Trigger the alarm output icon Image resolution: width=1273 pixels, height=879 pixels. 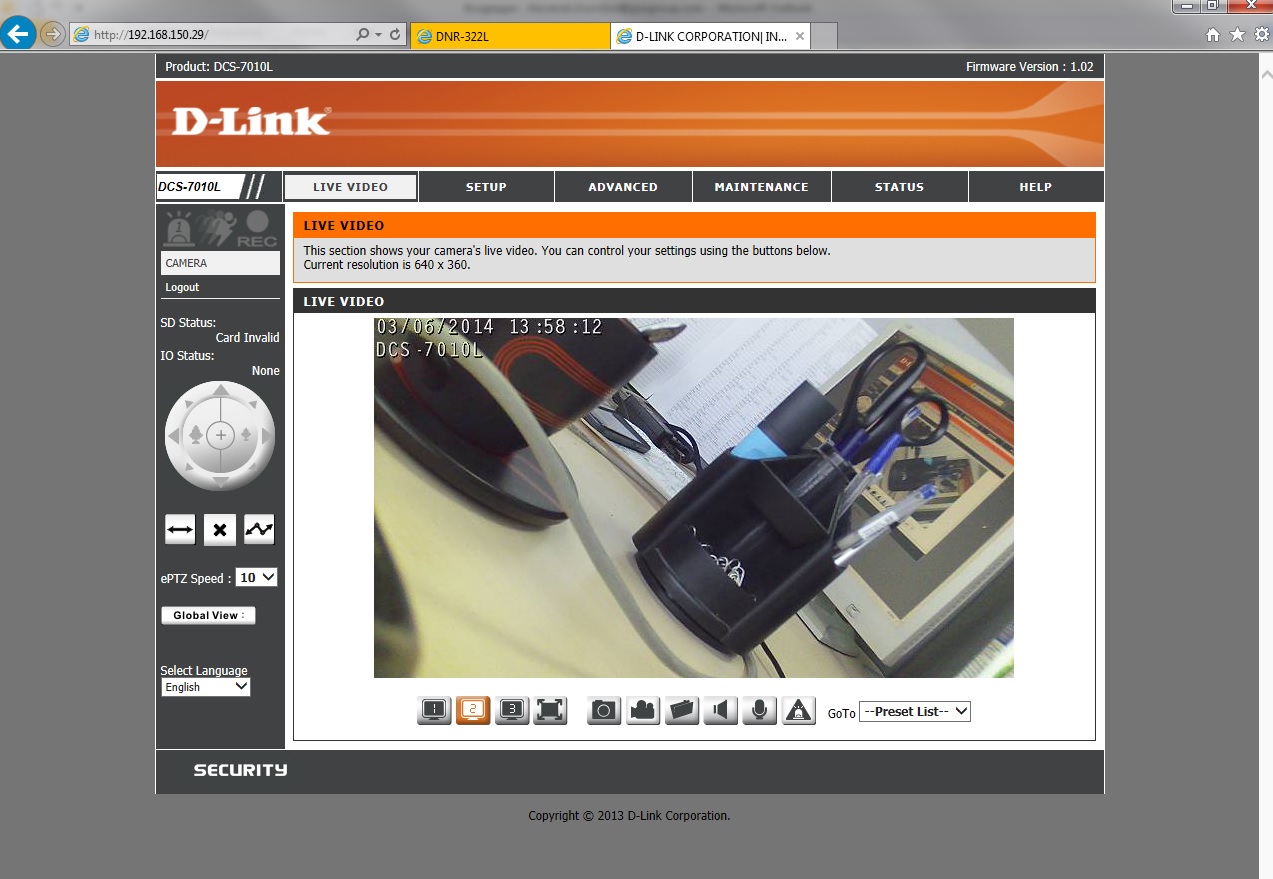pyautogui.click(x=798, y=710)
